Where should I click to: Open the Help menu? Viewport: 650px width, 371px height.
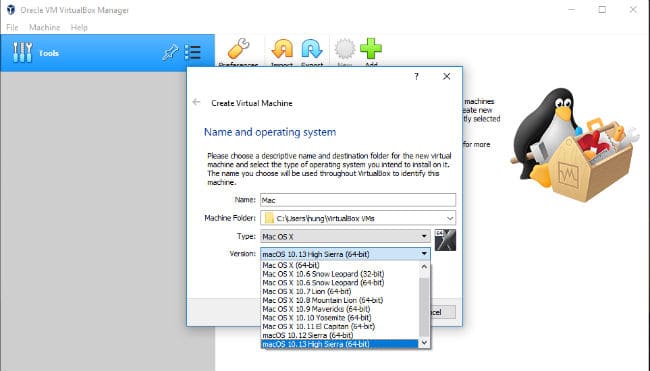point(79,27)
